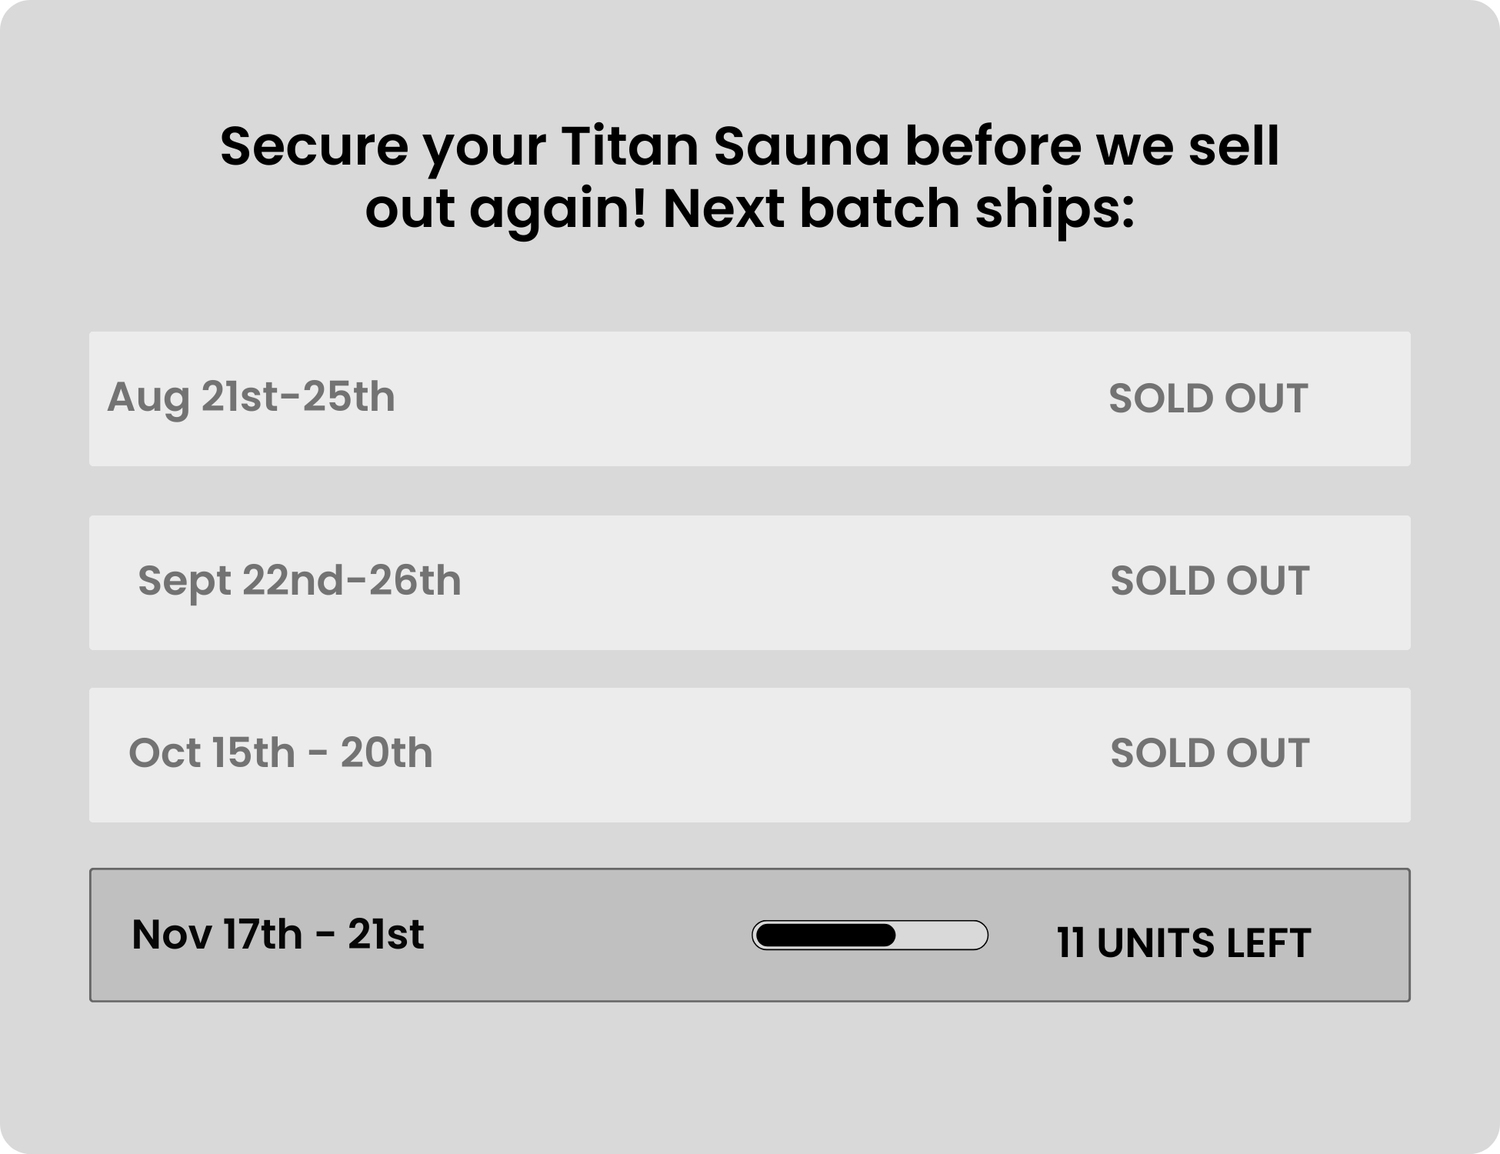1500x1154 pixels.
Task: Click SOLD OUT on the August batch
Action: (1207, 399)
